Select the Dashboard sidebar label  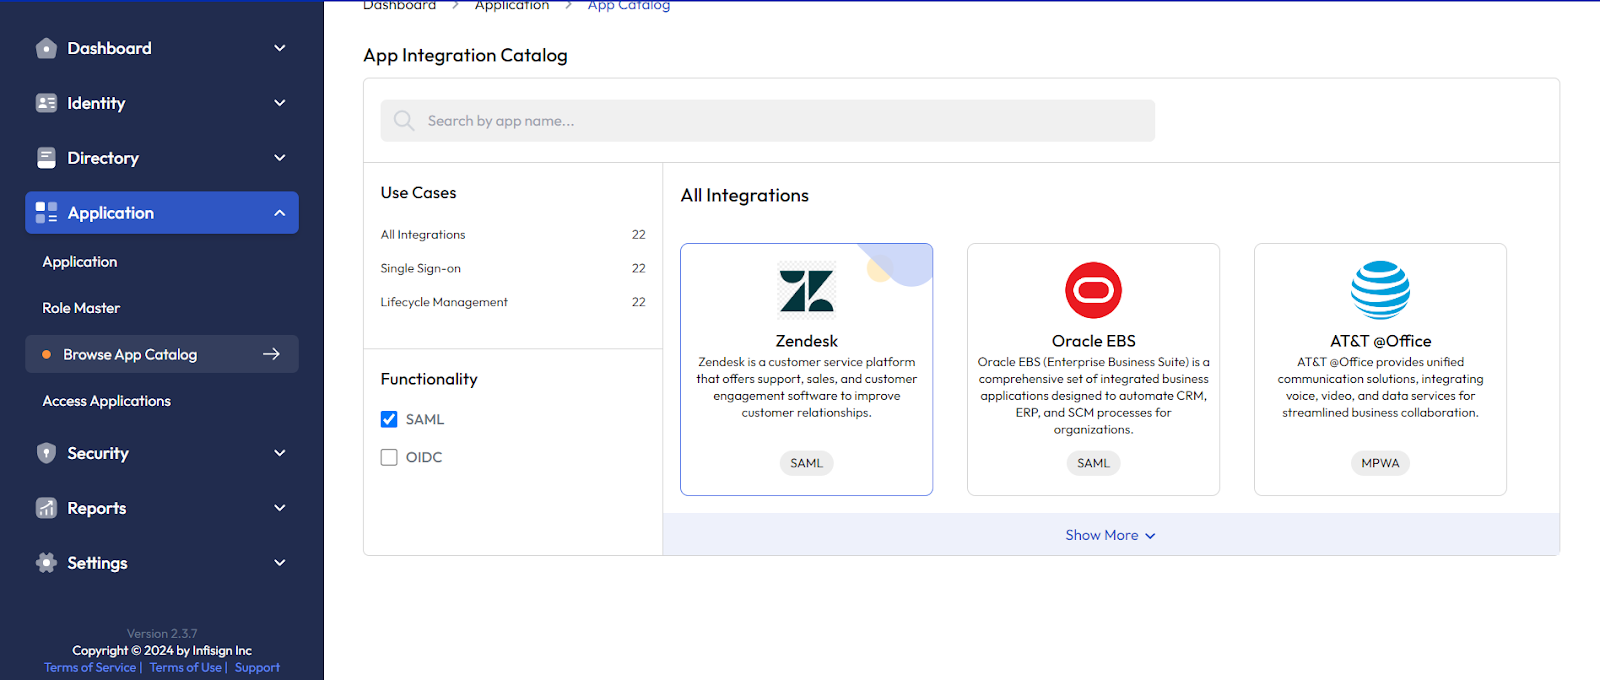click(x=109, y=48)
